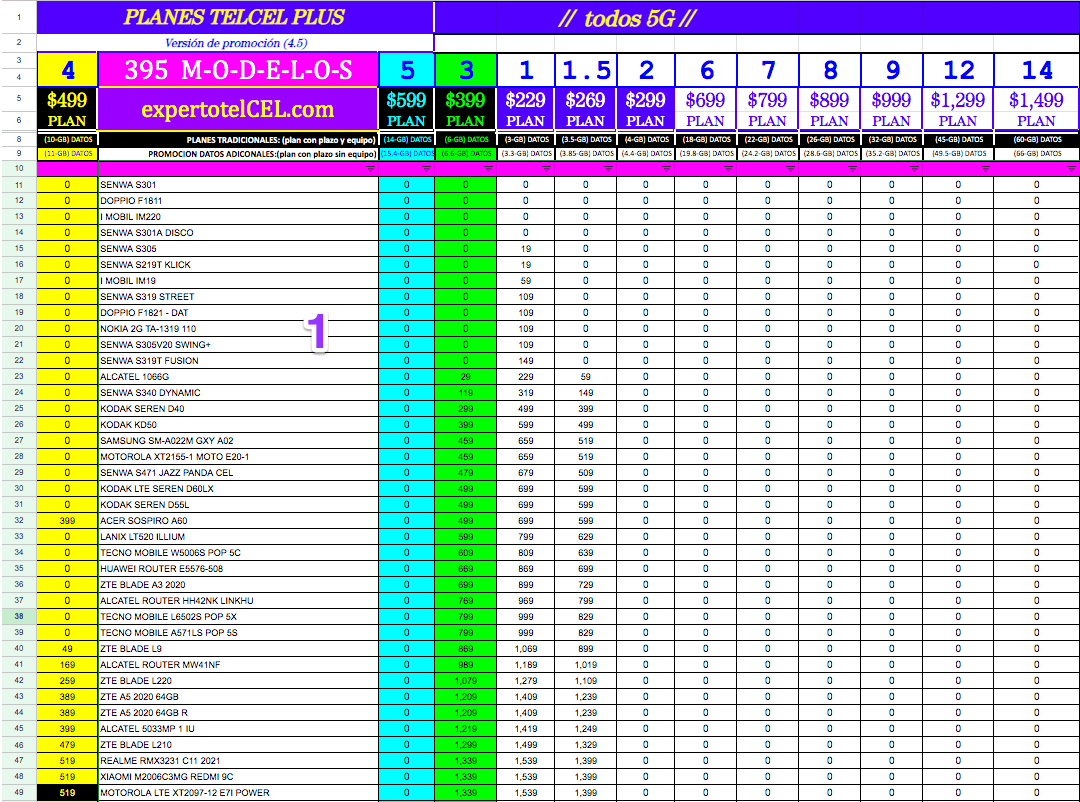
Task: Select the '$229 PLAN' header cell
Action: [x=526, y=109]
